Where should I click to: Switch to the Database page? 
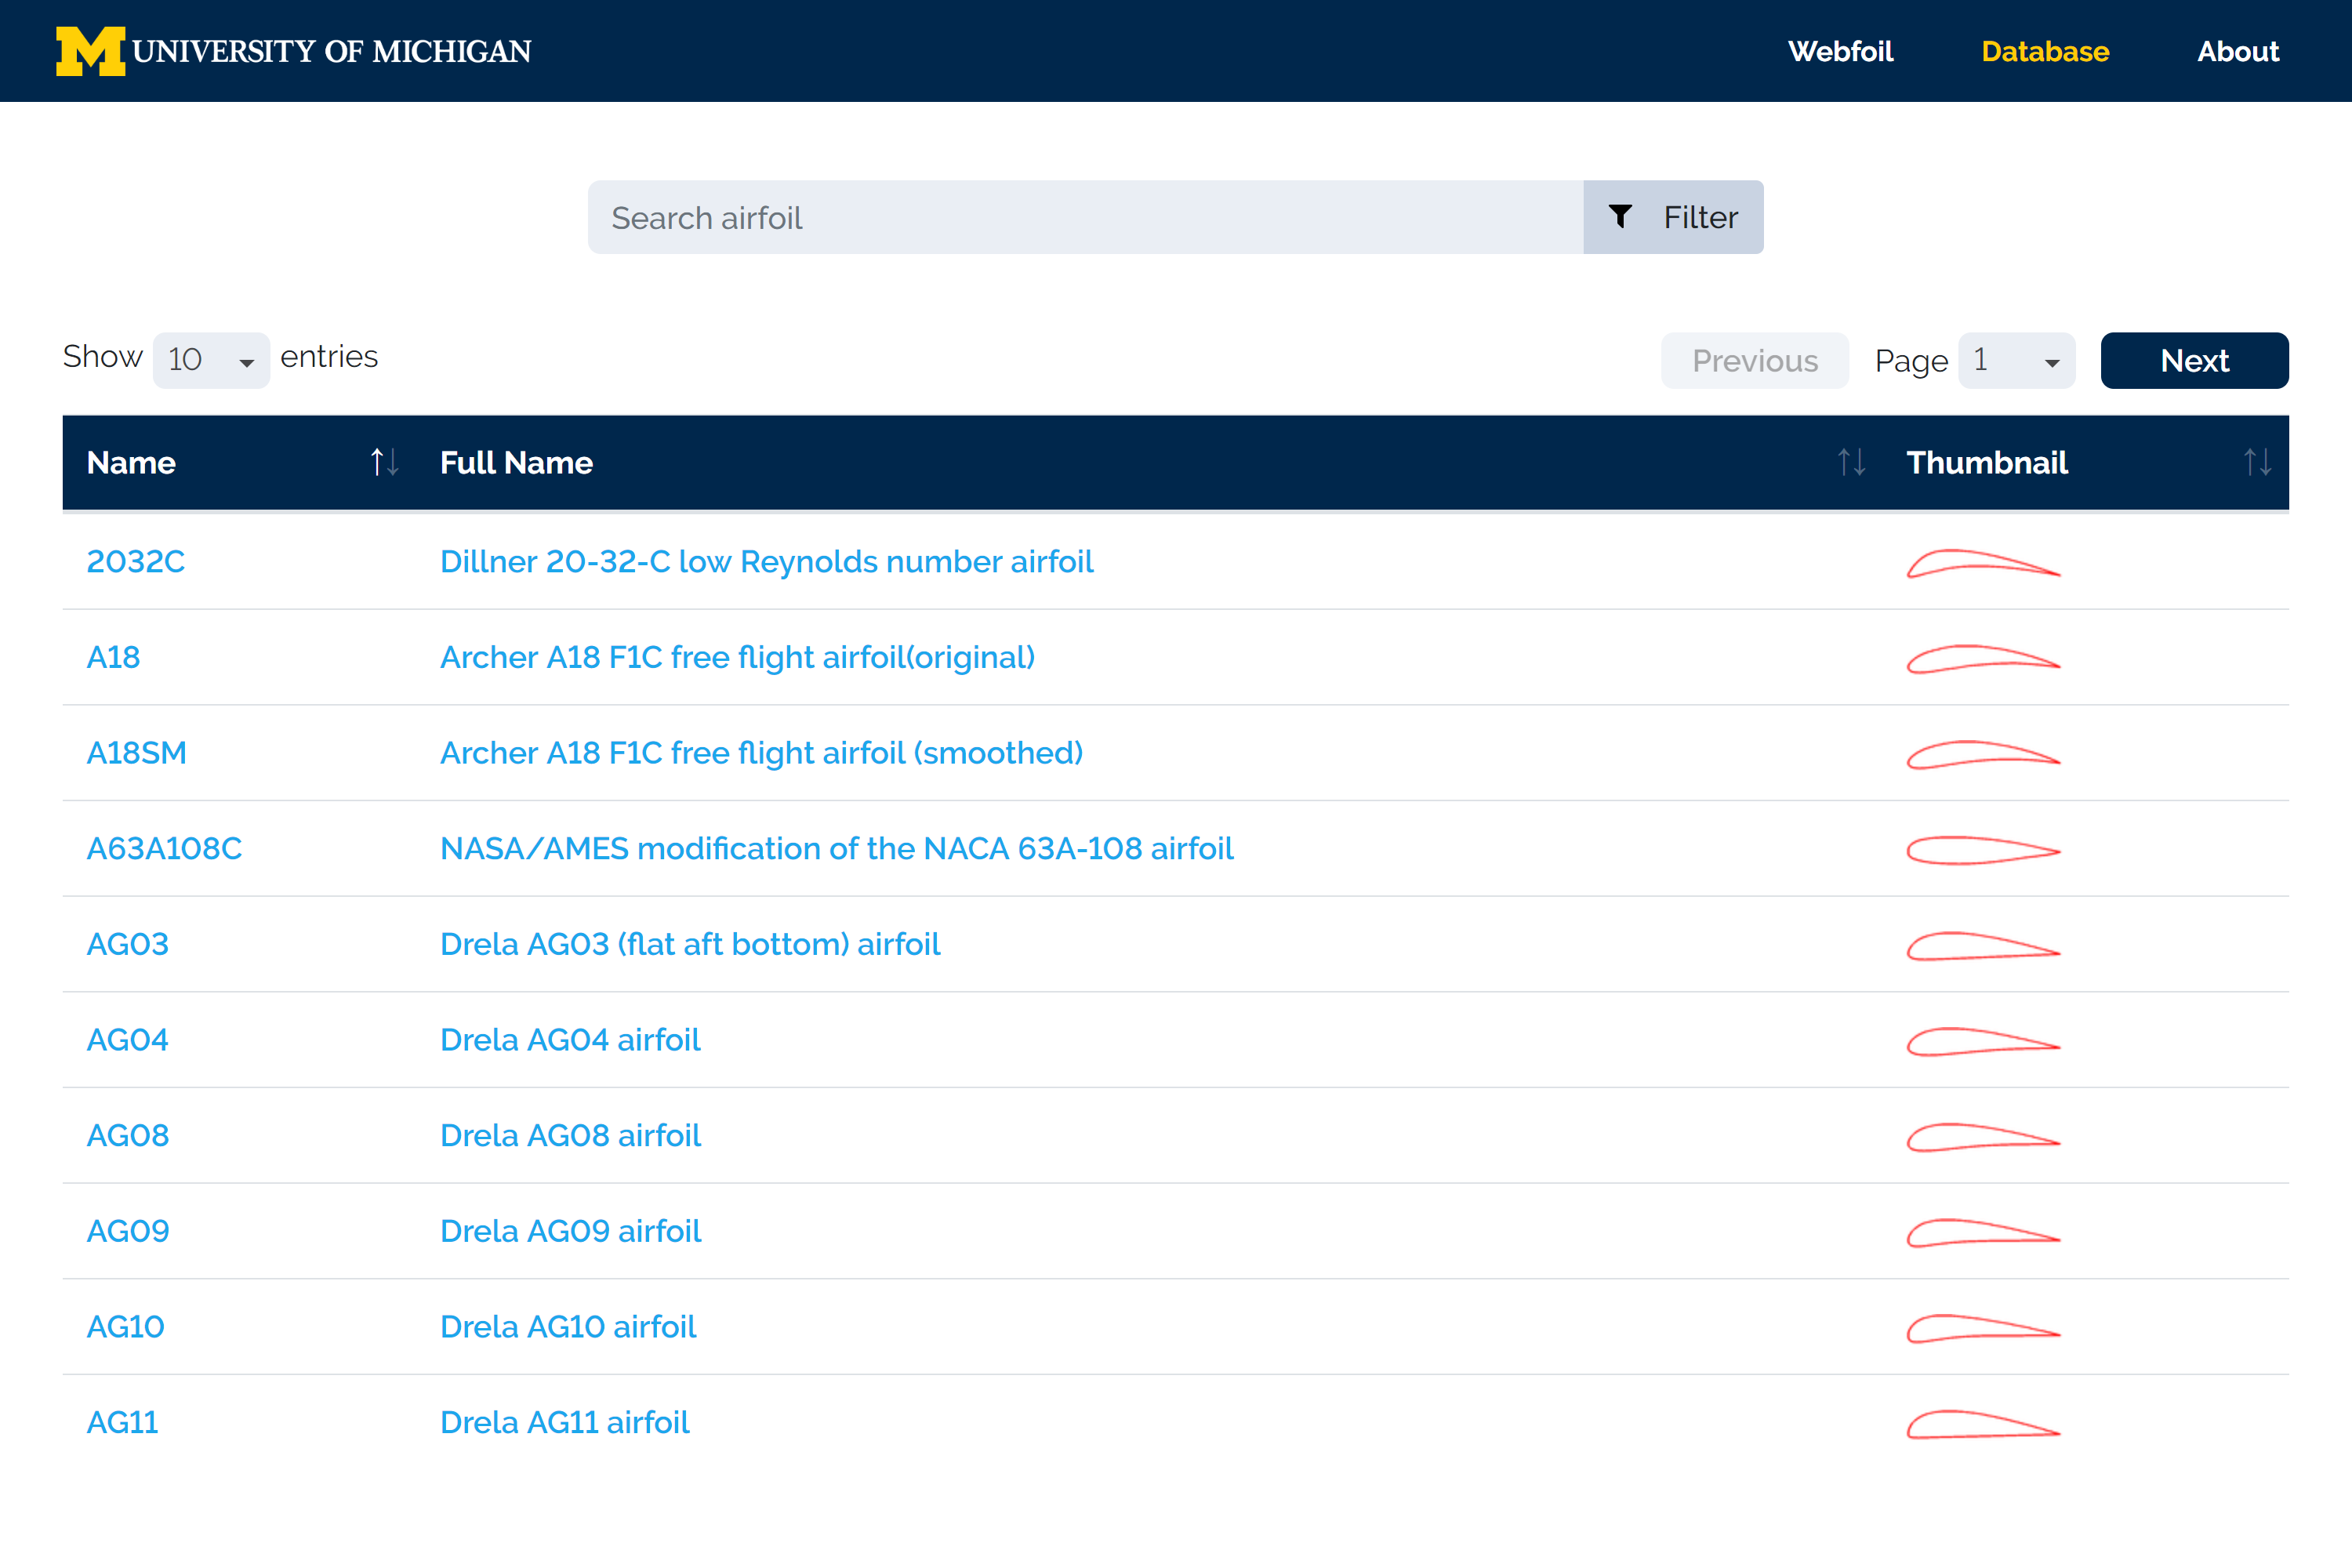point(2045,51)
